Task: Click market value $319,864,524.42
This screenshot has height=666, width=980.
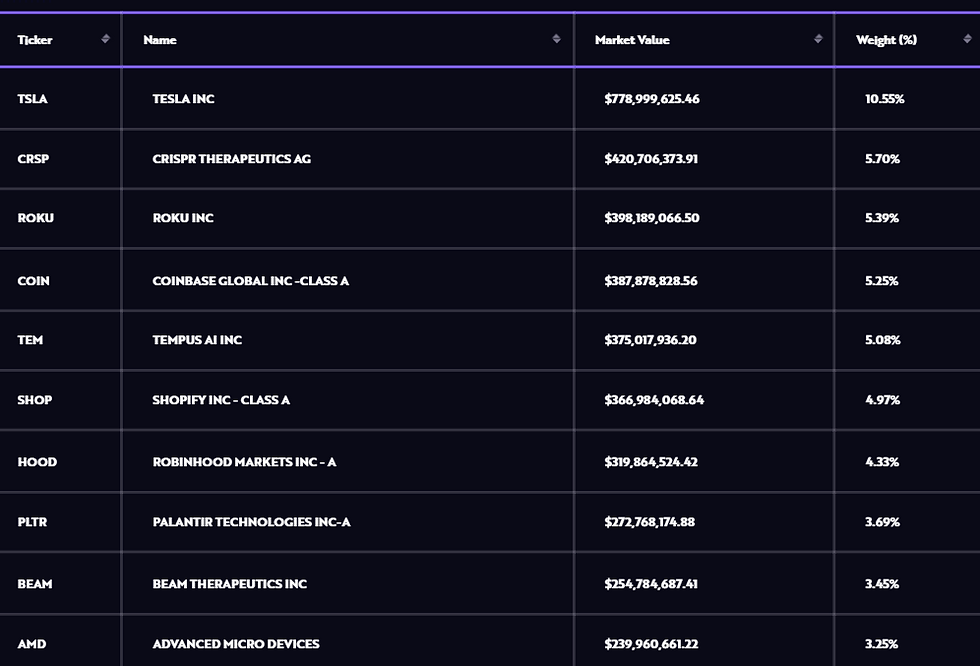Action: pos(651,462)
